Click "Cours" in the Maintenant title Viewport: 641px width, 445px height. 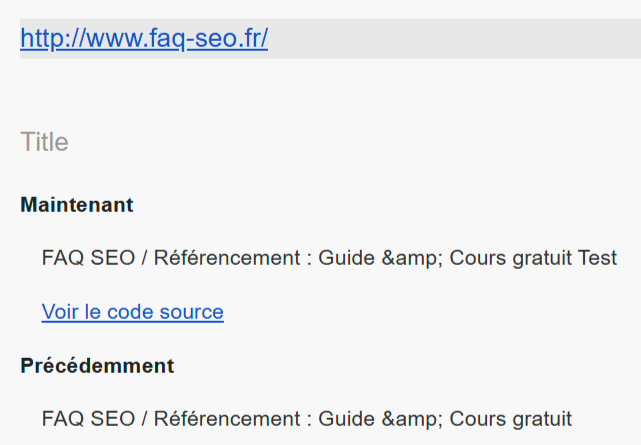coord(476,258)
